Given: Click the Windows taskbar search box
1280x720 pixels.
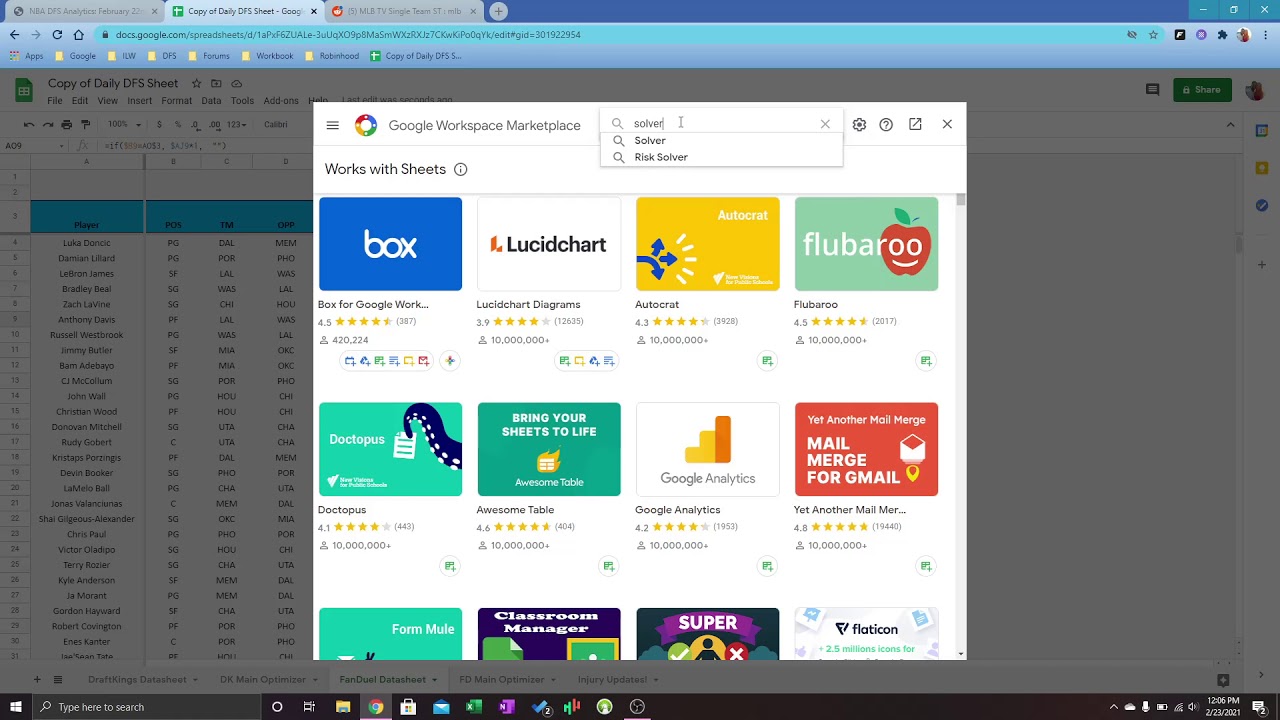Looking at the screenshot, I should point(148,707).
